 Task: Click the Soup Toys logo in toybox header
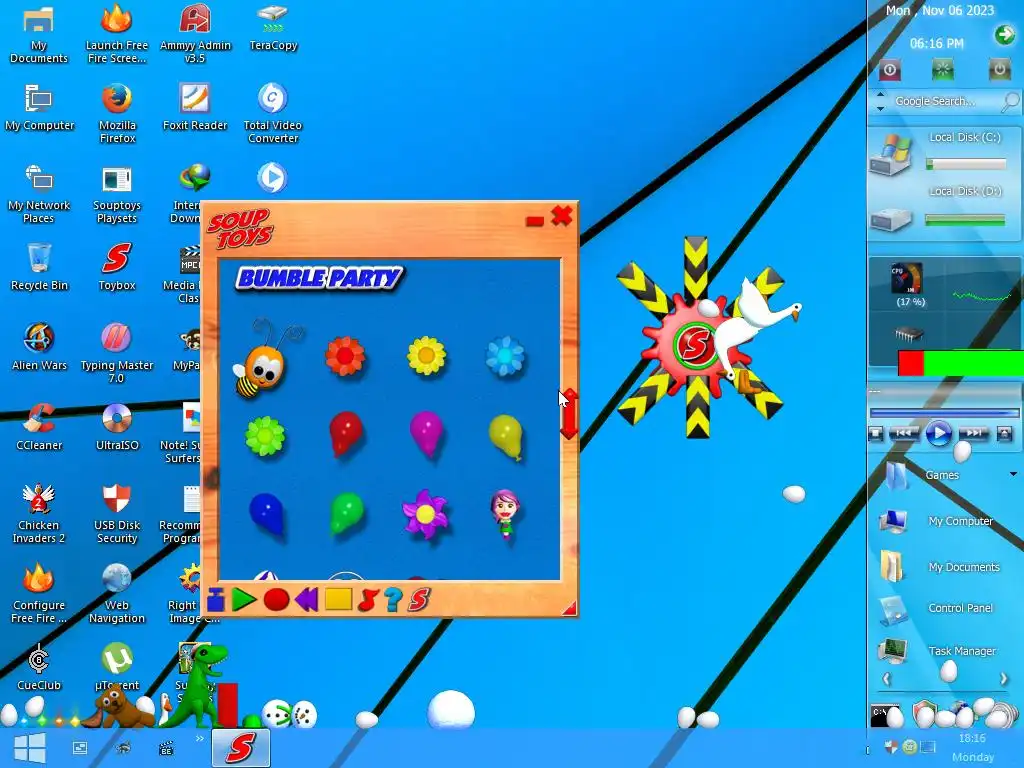pyautogui.click(x=240, y=228)
